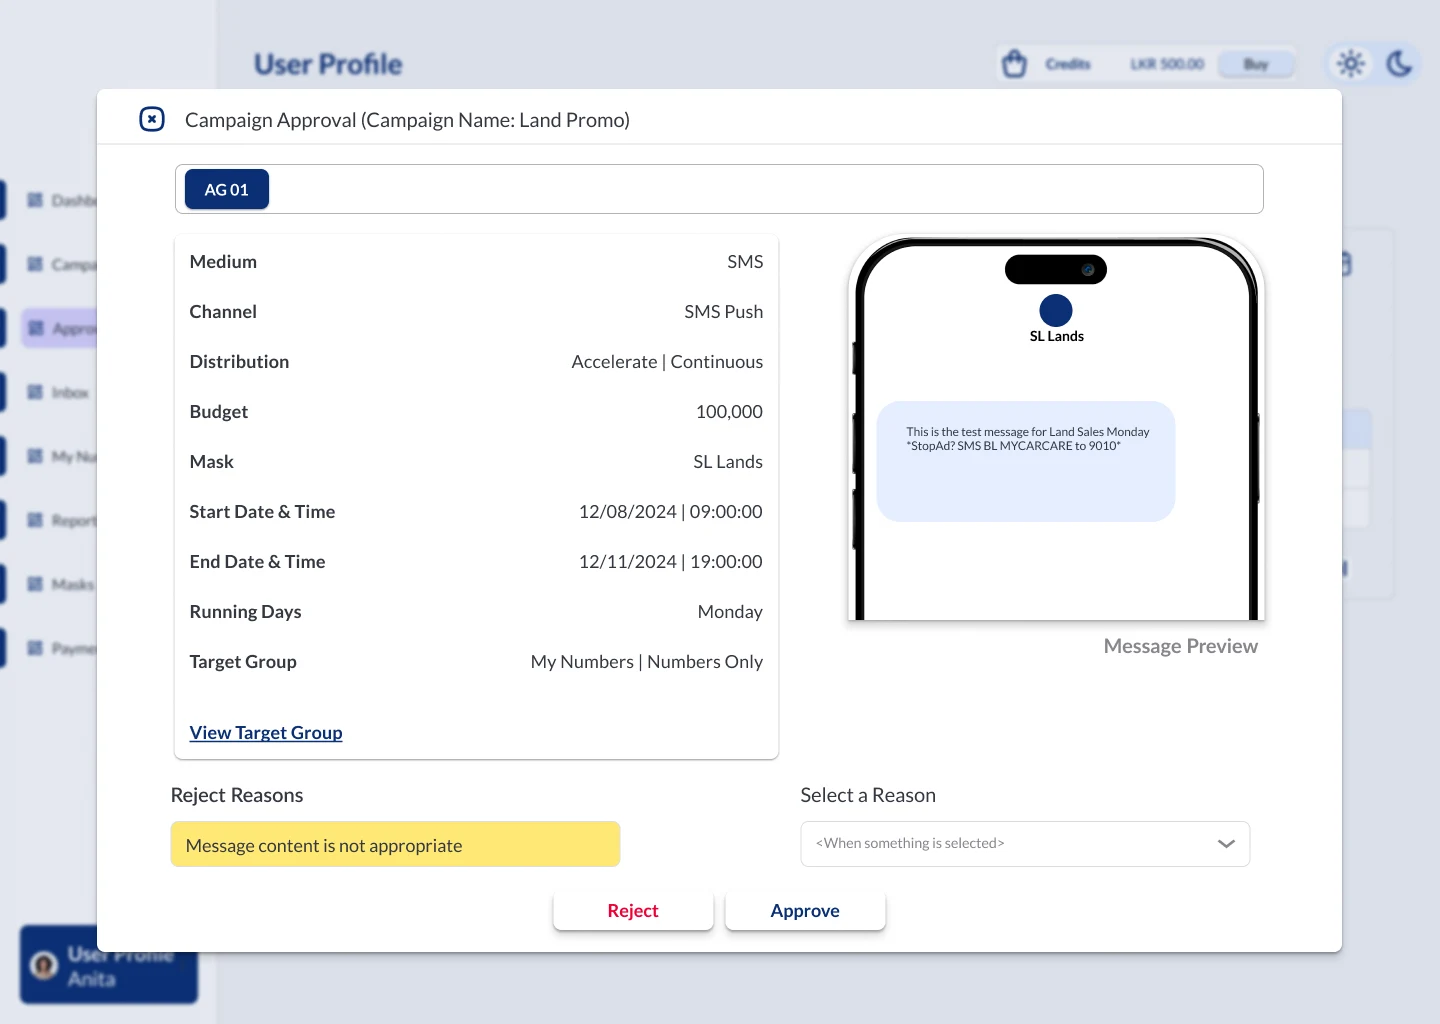Screen dimensions: 1440x1024
Task: Open the View Target Group link
Action: tap(266, 733)
